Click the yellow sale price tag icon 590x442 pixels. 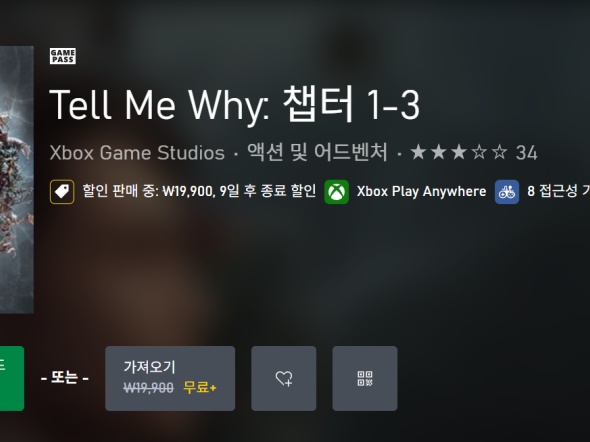62,192
